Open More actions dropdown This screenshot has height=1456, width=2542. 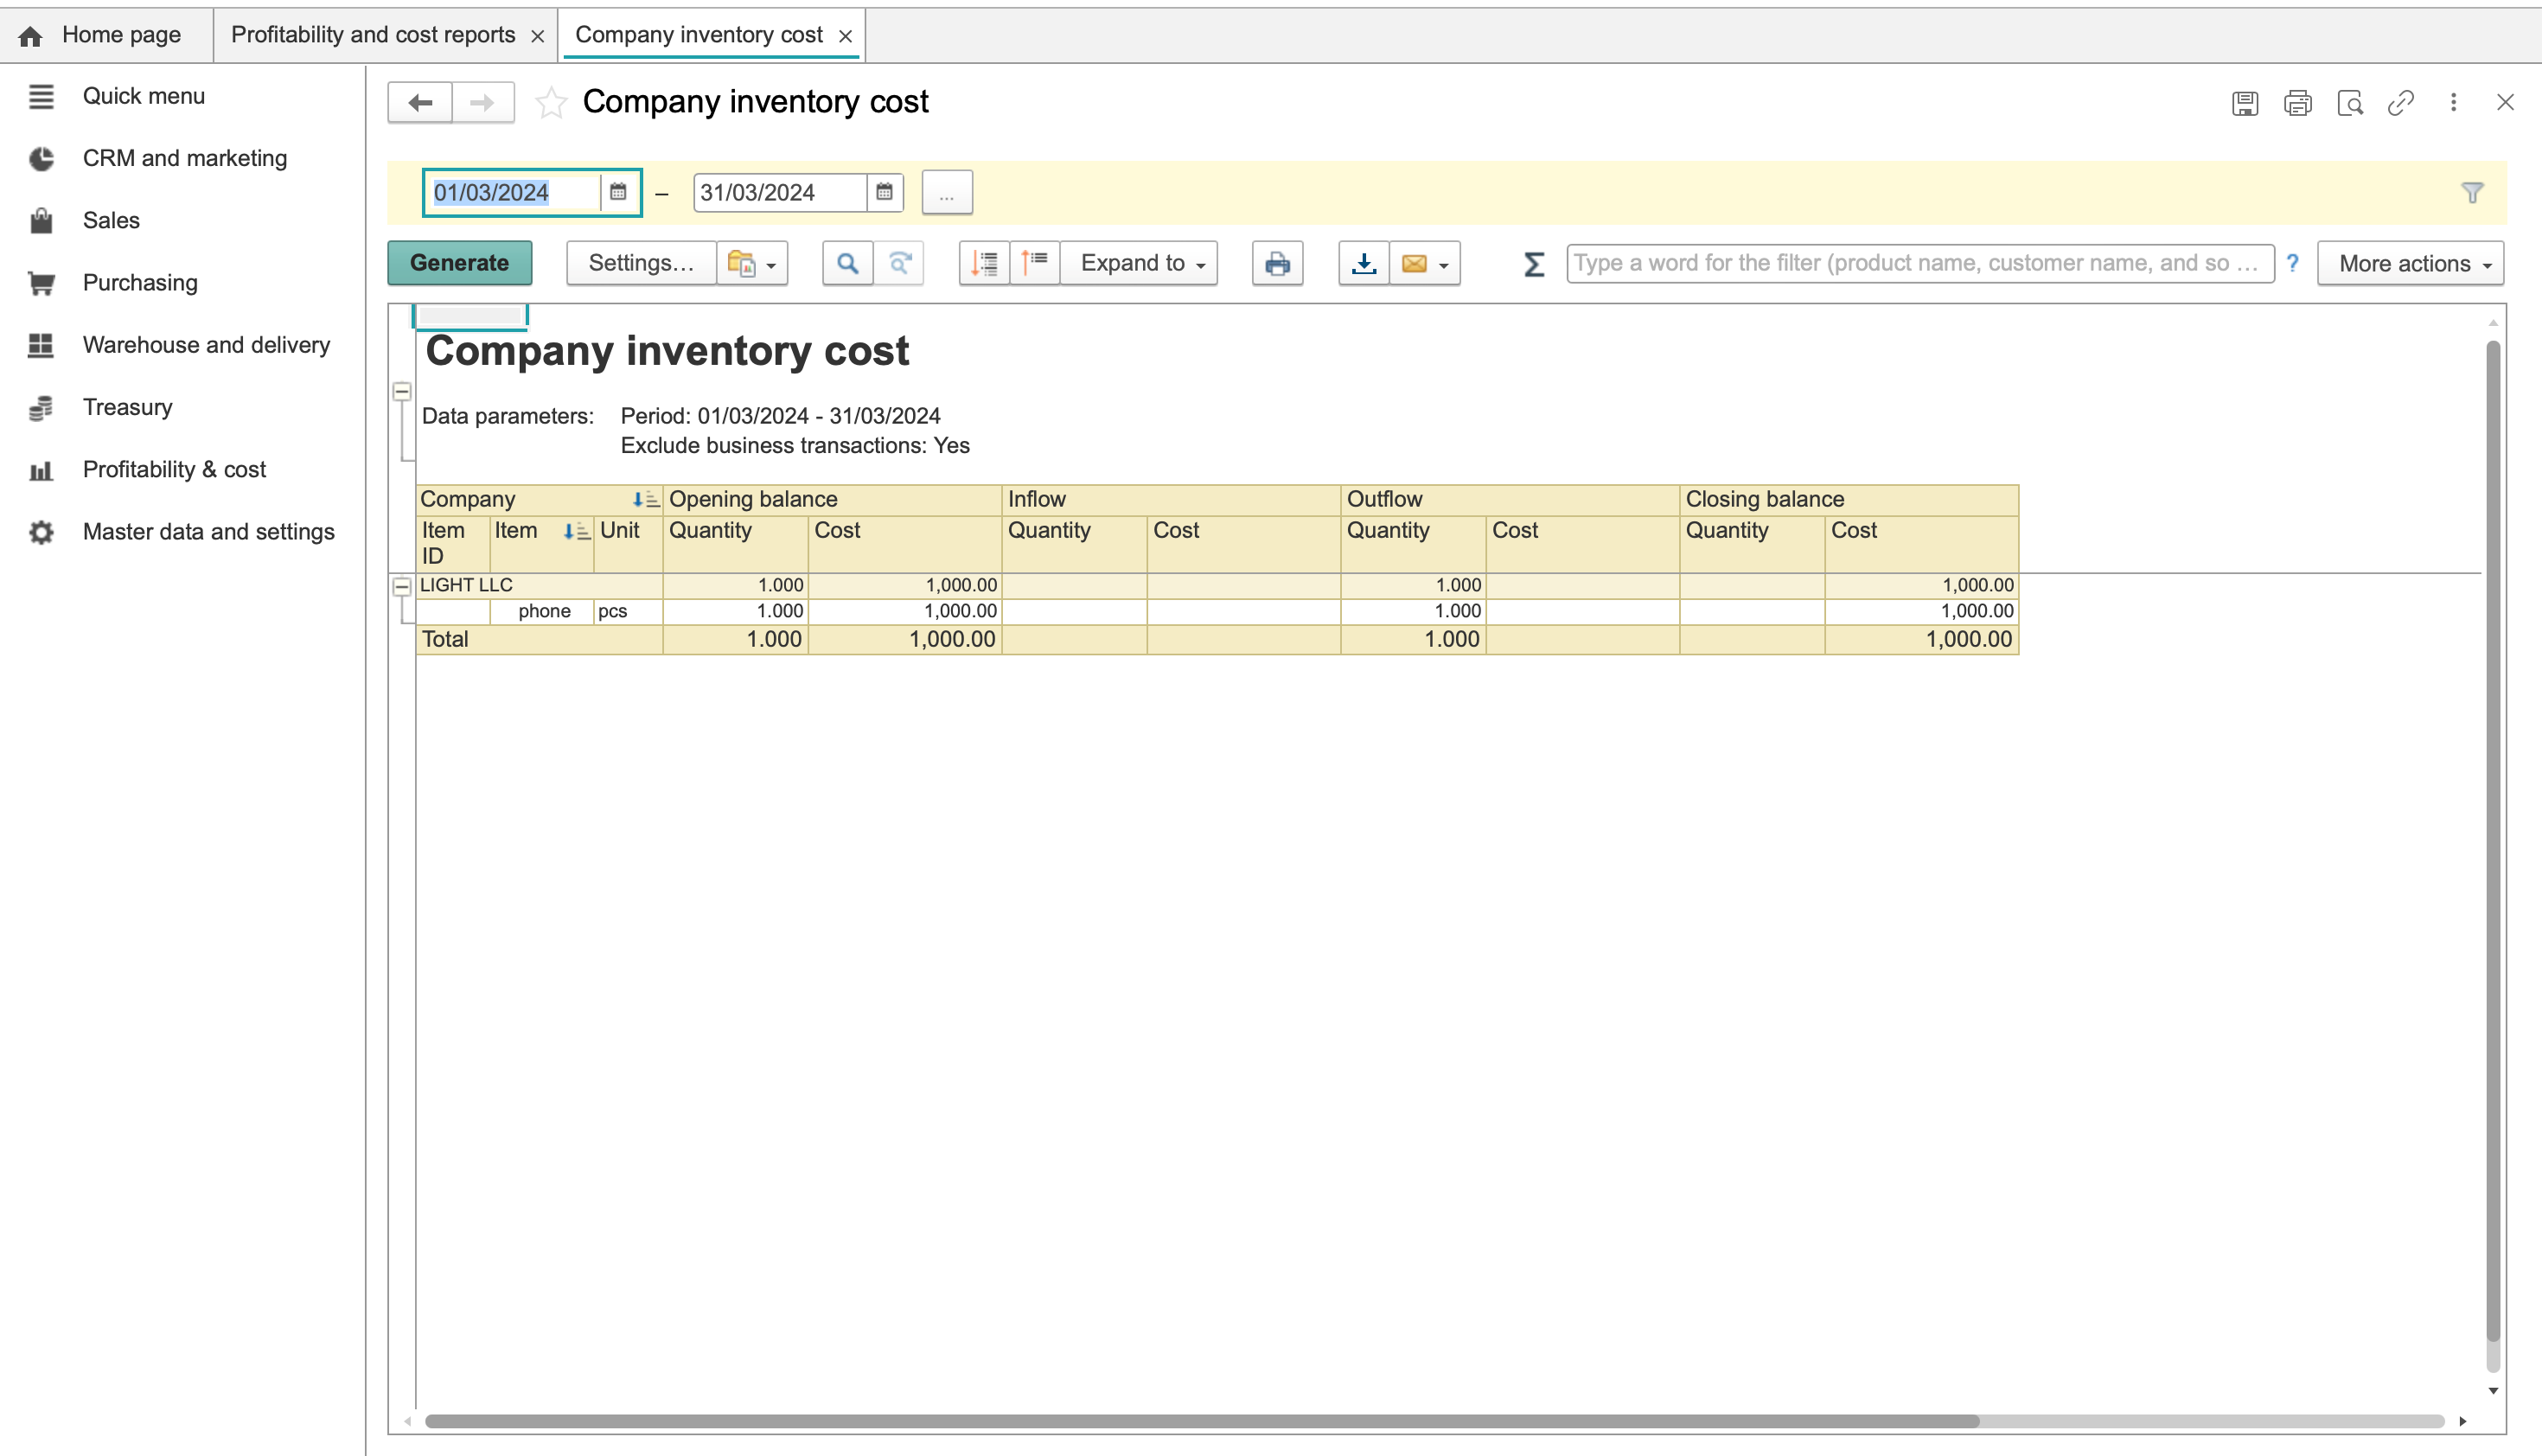2411,263
